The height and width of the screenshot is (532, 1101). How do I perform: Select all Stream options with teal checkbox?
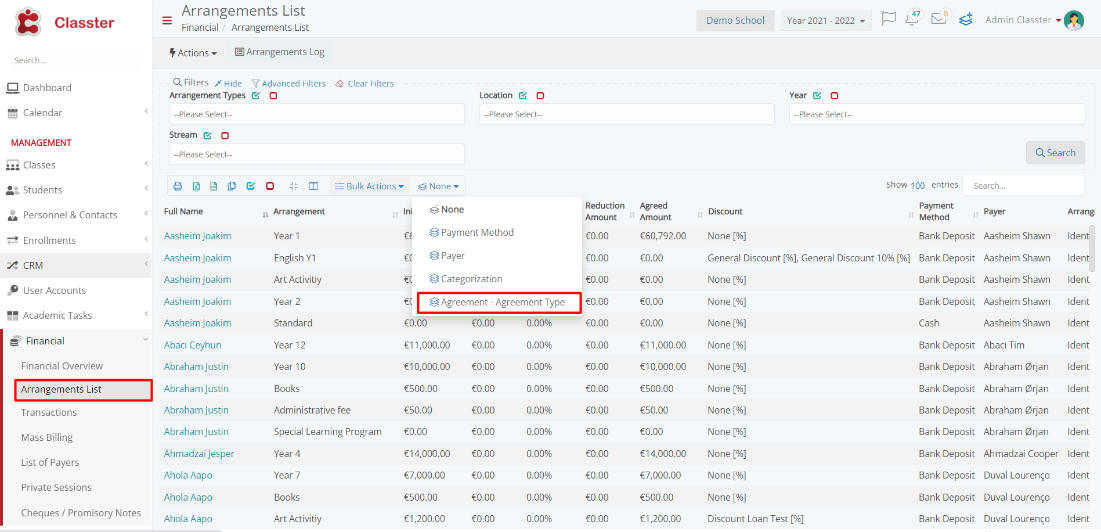tap(207, 135)
